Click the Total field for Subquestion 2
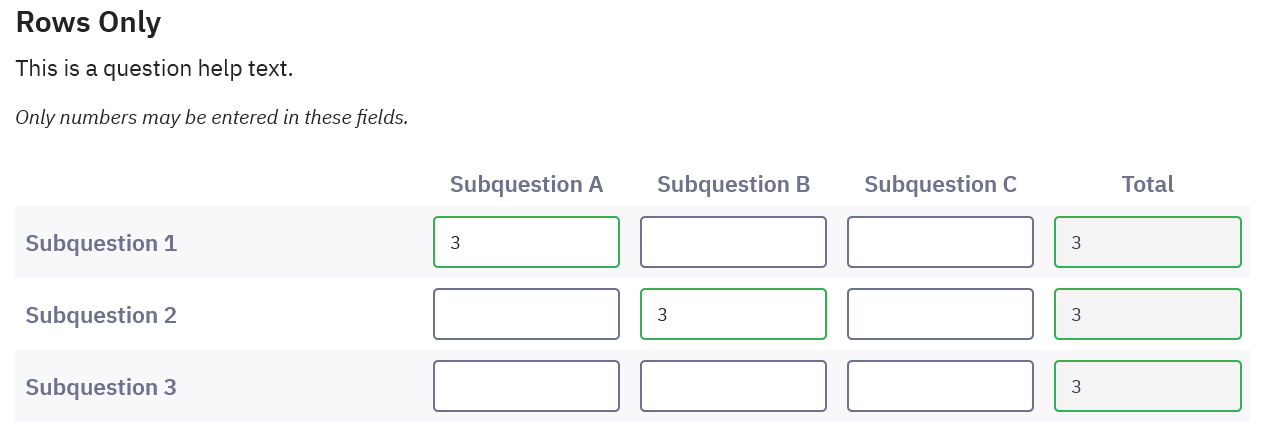The height and width of the screenshot is (442, 1266). [1147, 314]
